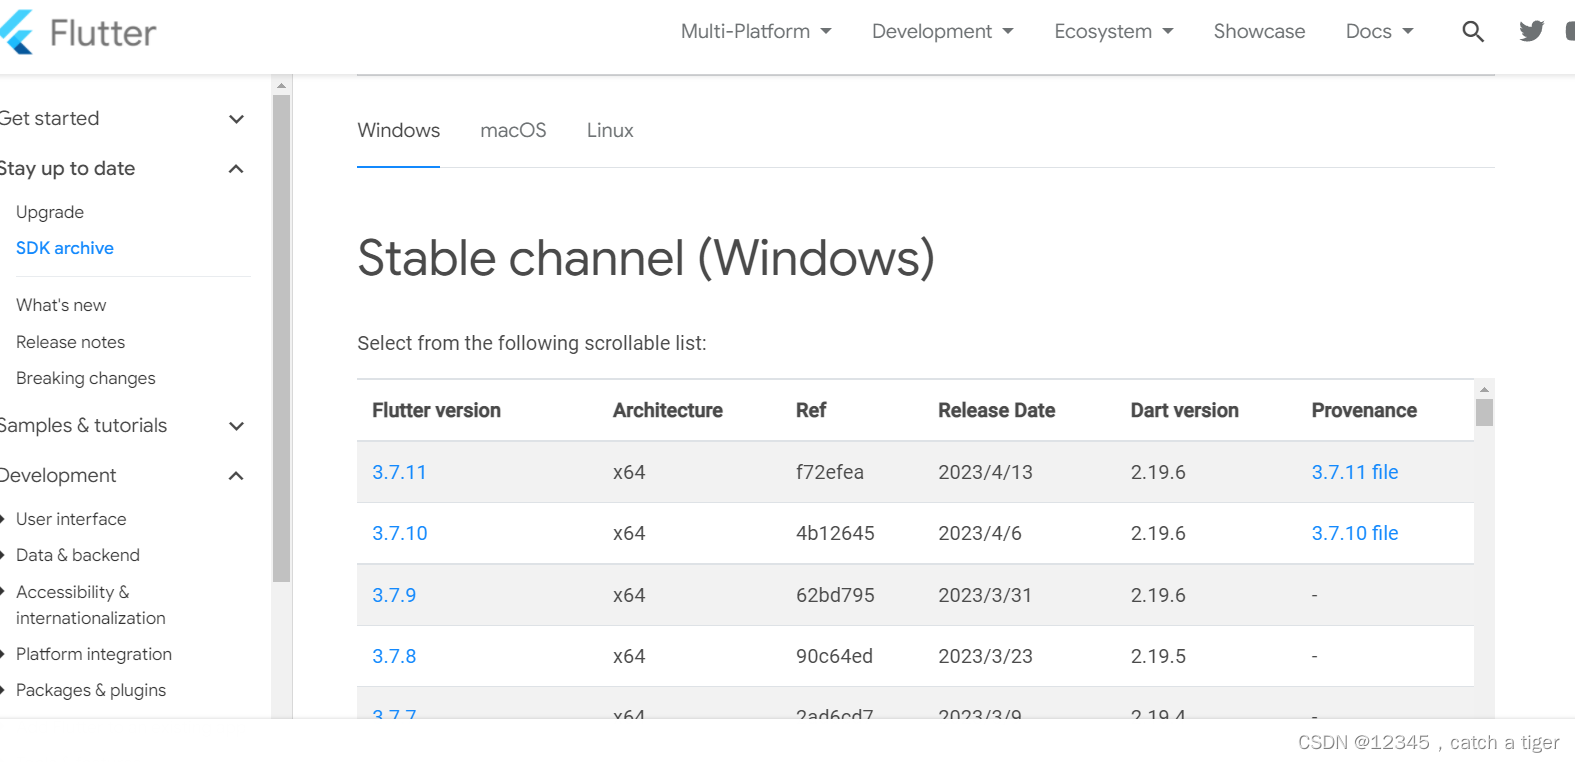
Task: Click the sidebar scroll-up arrow
Action: pos(282,86)
